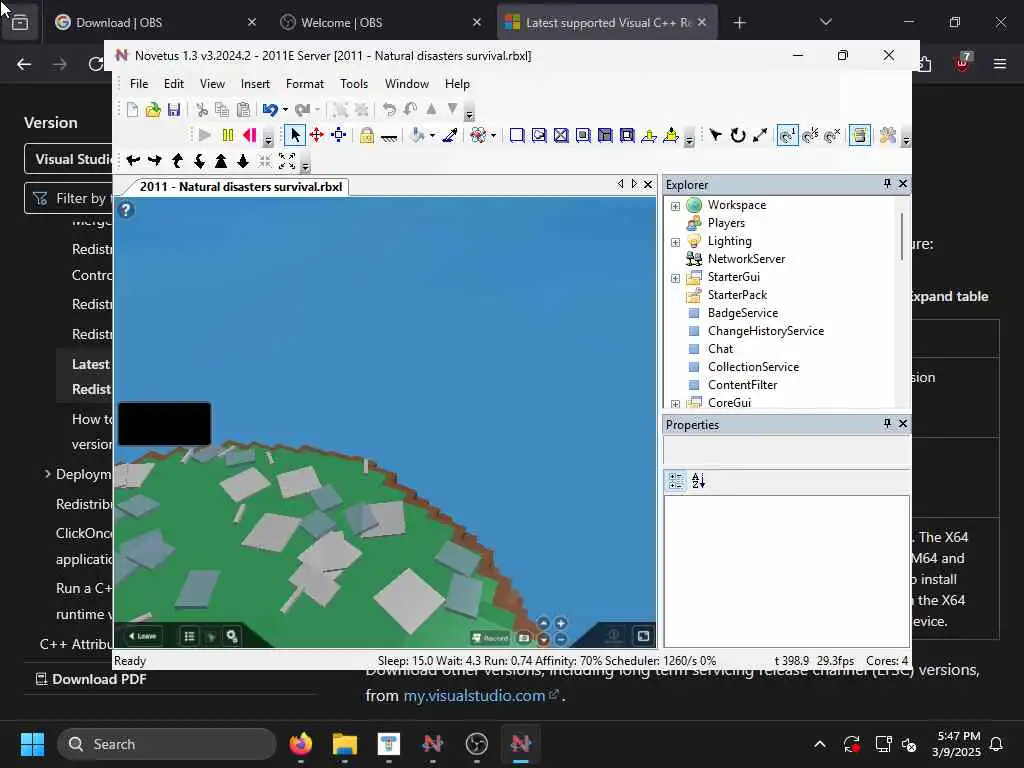Open the Tools menu
This screenshot has width=1024, height=768.
click(x=354, y=84)
